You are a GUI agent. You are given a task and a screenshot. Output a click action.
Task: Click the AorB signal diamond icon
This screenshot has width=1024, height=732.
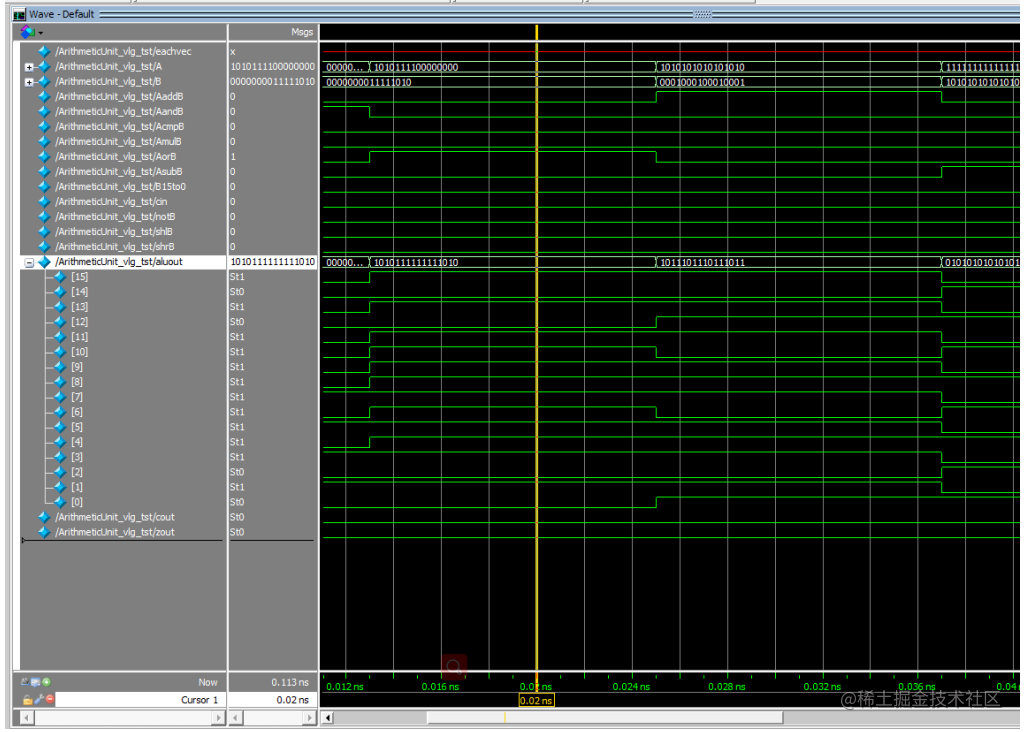click(x=44, y=157)
